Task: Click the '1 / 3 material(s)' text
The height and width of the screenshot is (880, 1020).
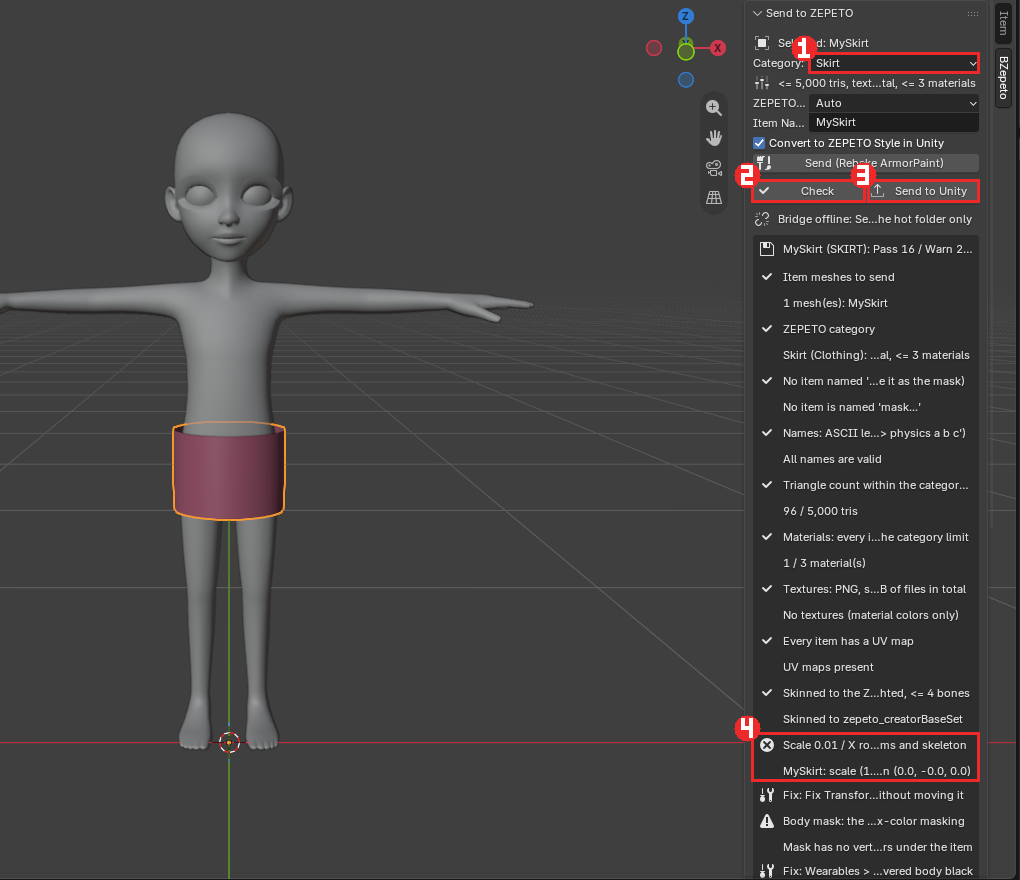Action: pos(824,563)
